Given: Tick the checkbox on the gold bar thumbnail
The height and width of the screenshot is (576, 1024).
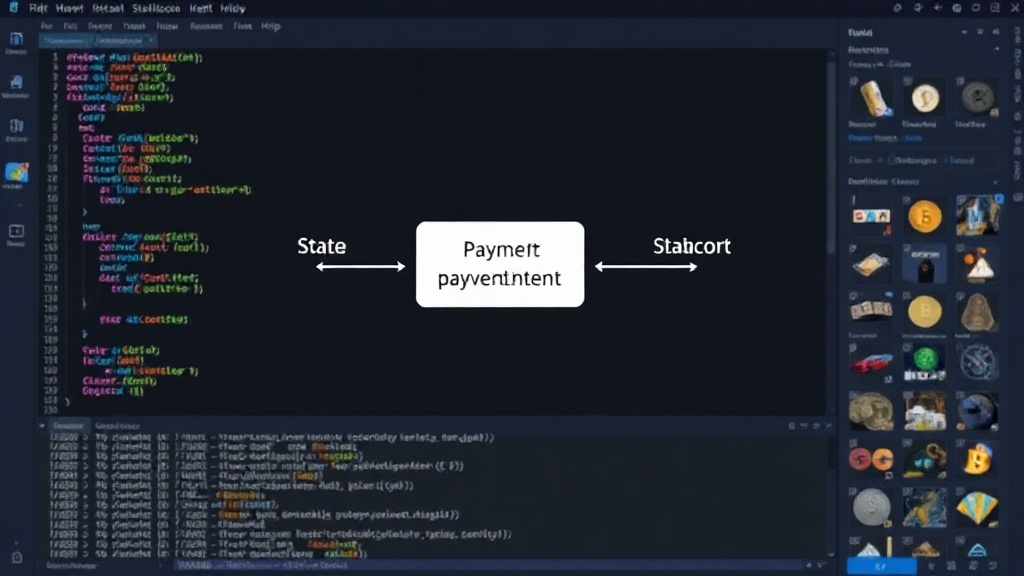Looking at the screenshot, I should pyautogui.click(x=854, y=81).
